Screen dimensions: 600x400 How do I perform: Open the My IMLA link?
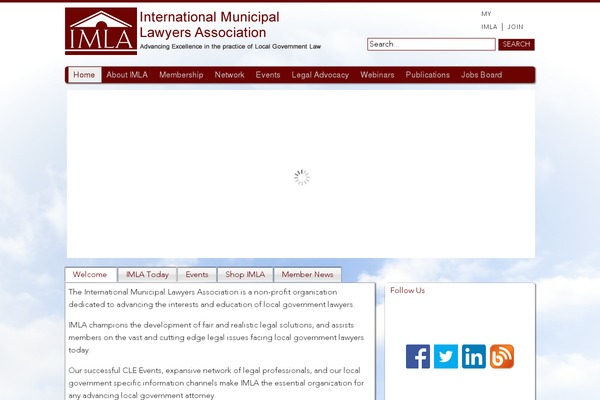click(x=489, y=20)
